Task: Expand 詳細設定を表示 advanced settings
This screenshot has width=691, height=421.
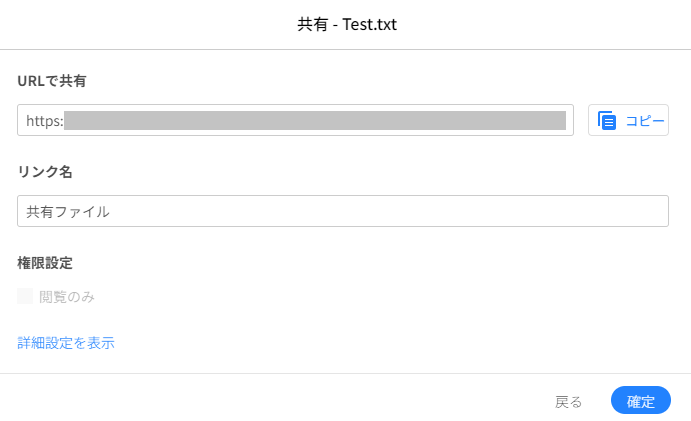Action: [66, 343]
